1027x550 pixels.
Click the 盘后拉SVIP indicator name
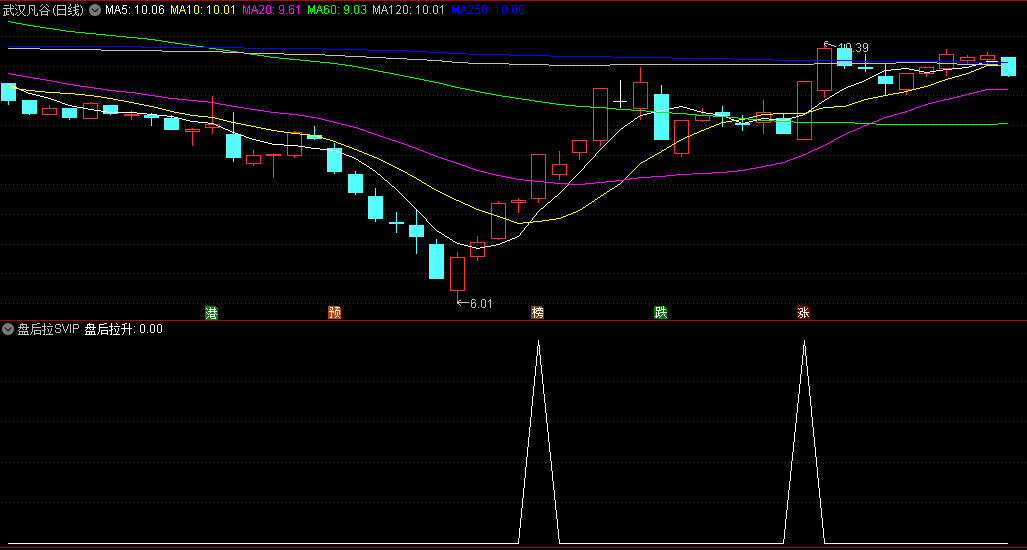click(x=48, y=329)
